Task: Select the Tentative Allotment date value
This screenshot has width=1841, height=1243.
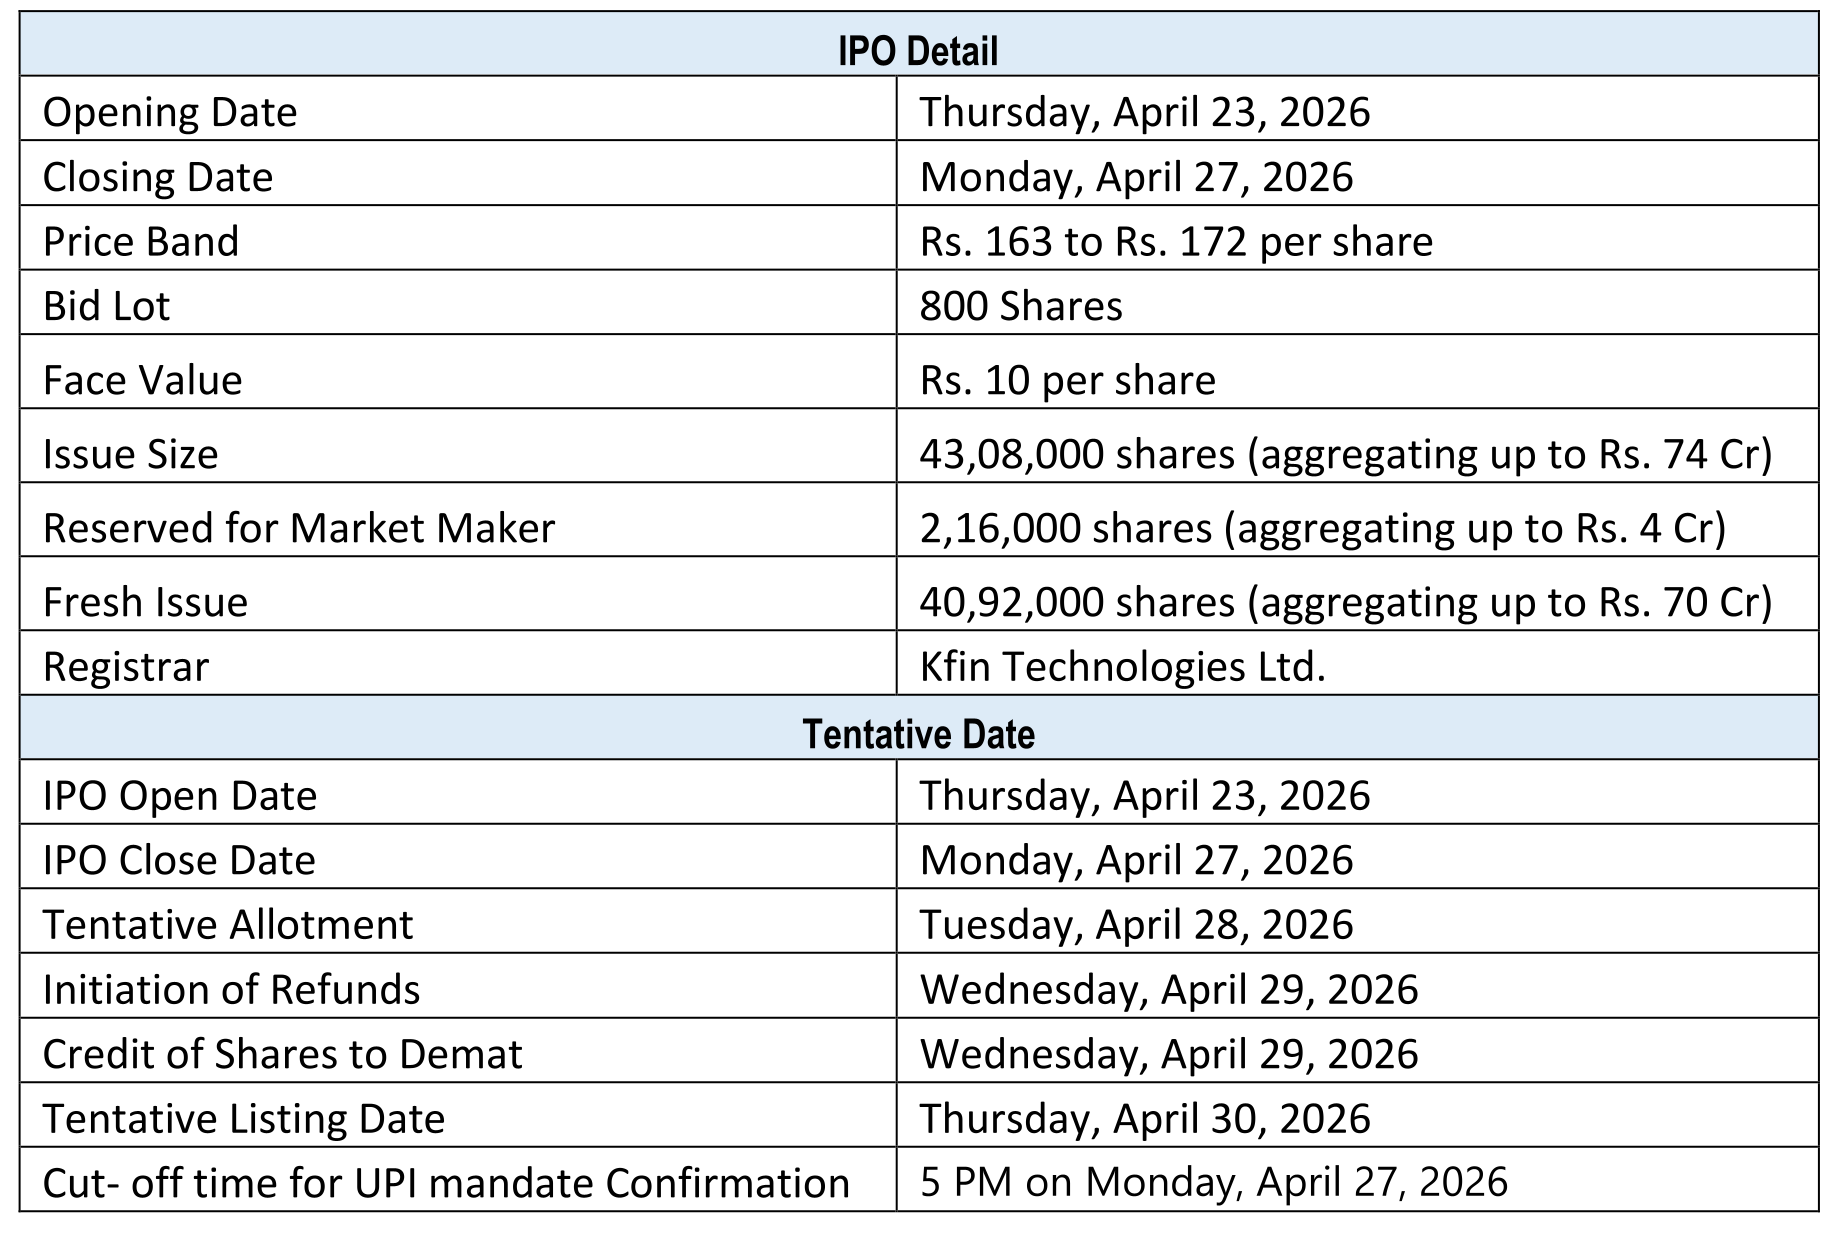Action: pos(1136,924)
